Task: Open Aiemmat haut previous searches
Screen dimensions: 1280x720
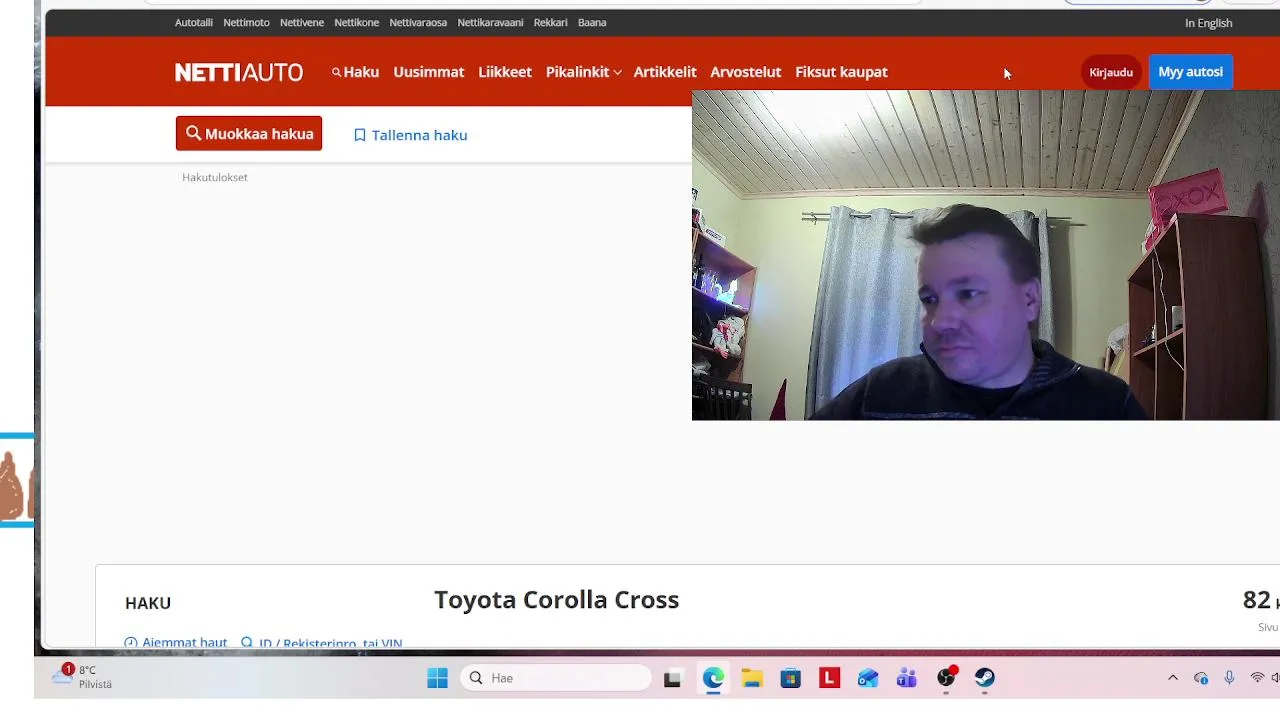Action: 176,643
